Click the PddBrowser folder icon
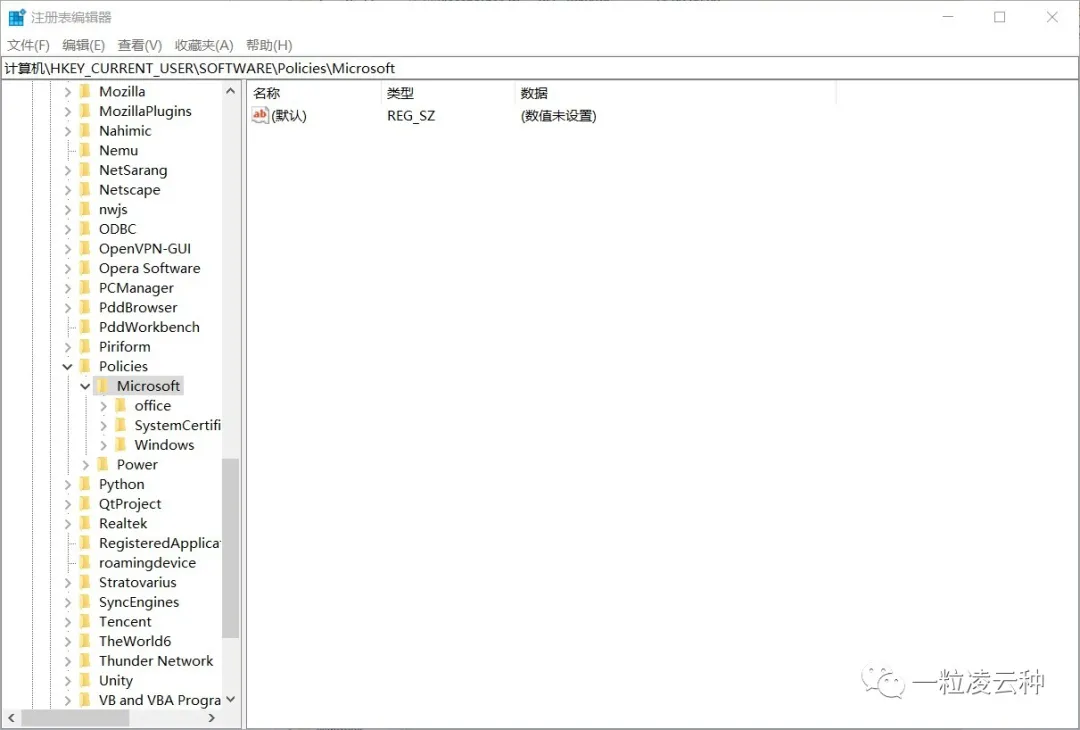The height and width of the screenshot is (730, 1080). tap(85, 307)
